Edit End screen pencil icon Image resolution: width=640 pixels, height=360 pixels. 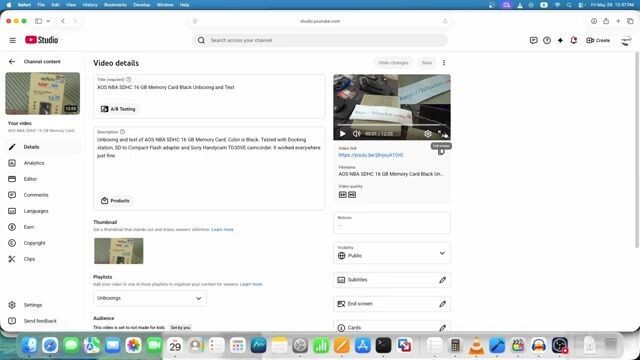pyautogui.click(x=442, y=304)
